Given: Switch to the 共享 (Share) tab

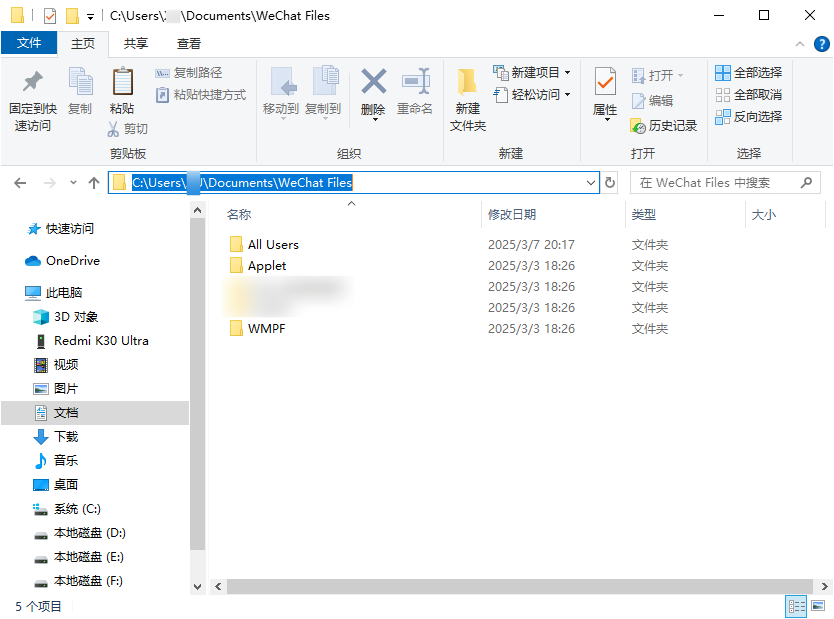Looking at the screenshot, I should point(135,44).
